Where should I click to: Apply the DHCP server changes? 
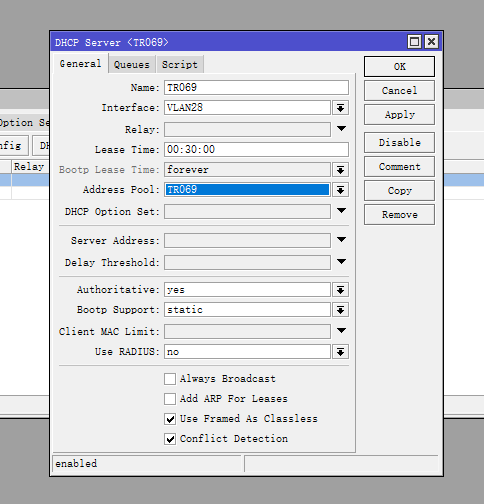[x=399, y=115]
